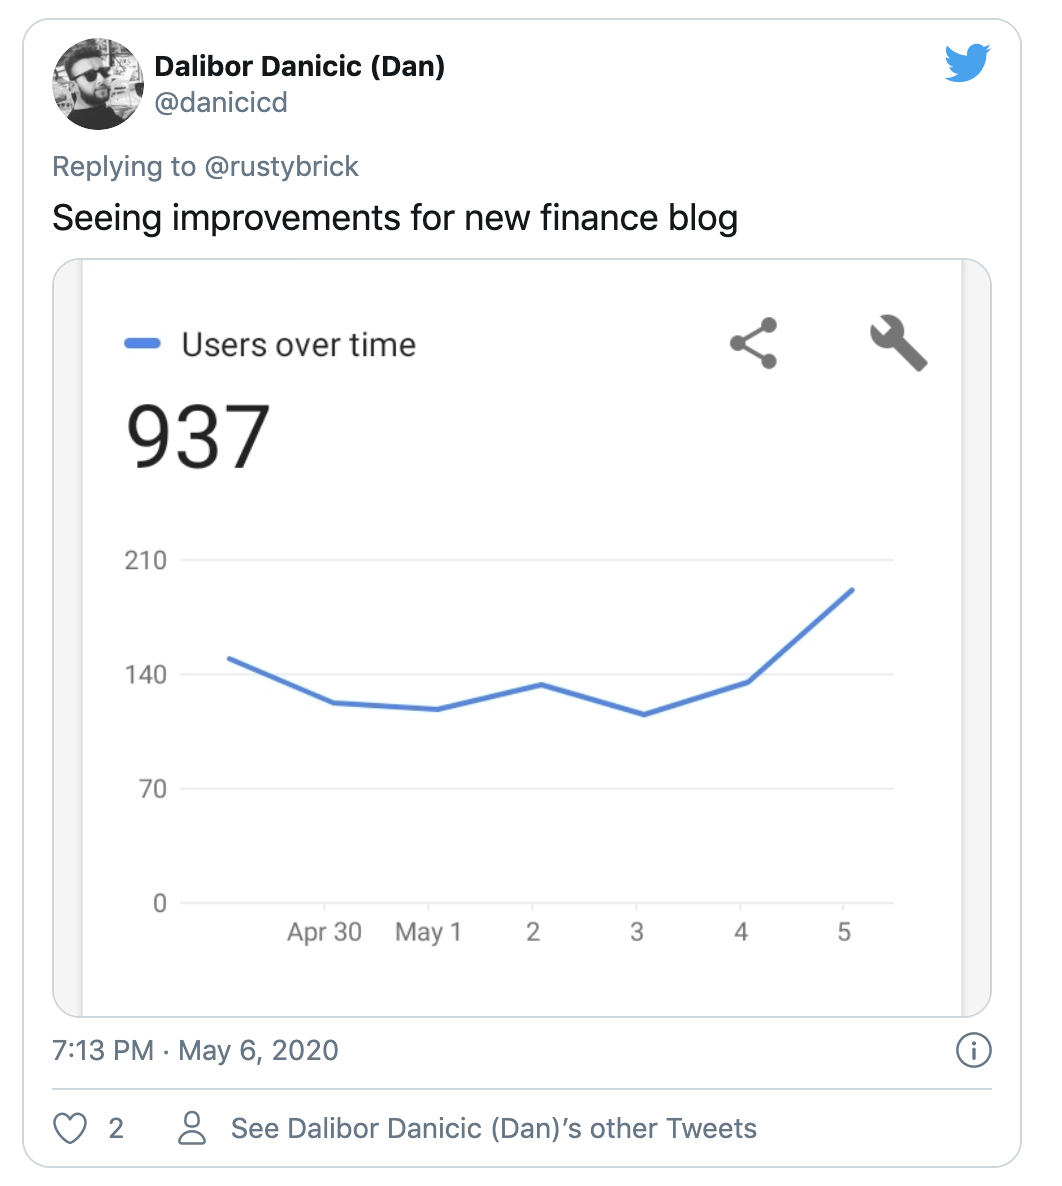Click the tweet text about finance blog improvements
The width and height of the screenshot is (1062, 1186).
tap(394, 217)
